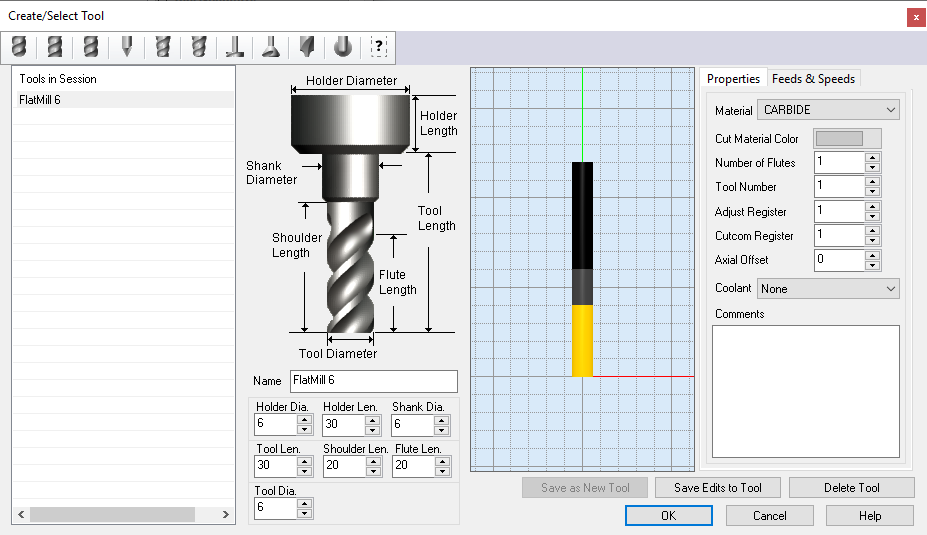
Task: Click the Comments text area
Action: 806,391
